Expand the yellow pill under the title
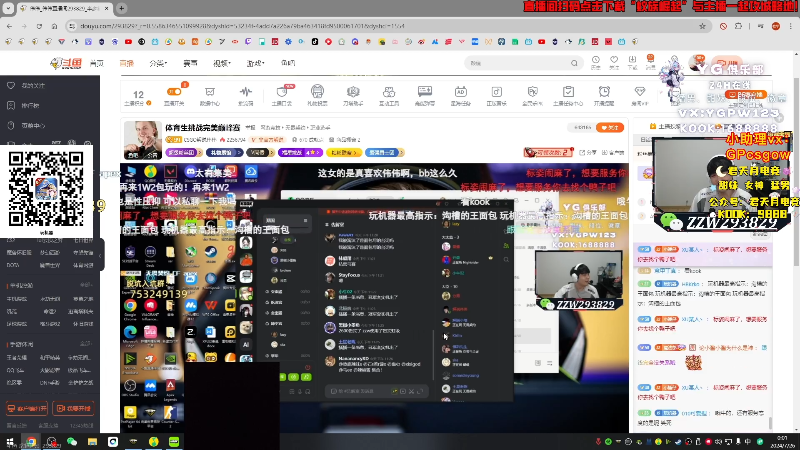 click(343, 153)
